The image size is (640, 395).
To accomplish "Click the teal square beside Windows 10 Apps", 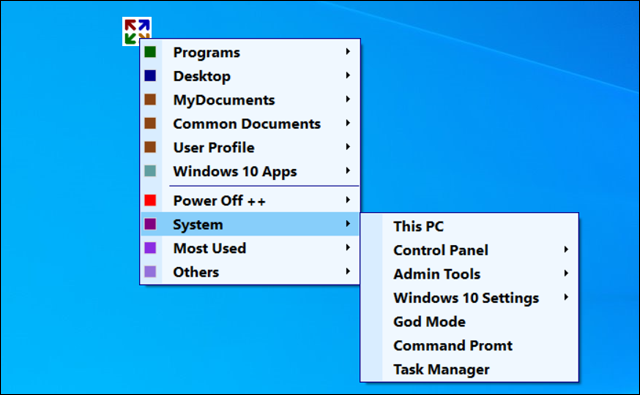I will point(150,171).
